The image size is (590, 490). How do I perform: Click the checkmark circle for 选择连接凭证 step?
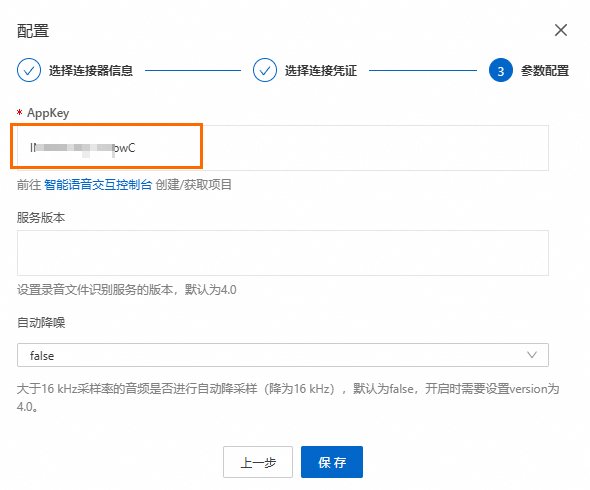coord(265,70)
